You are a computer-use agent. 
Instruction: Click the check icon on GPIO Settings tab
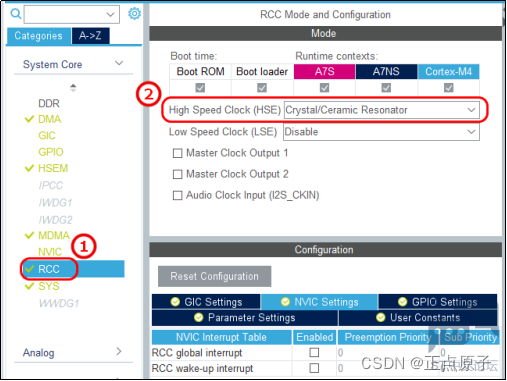pyautogui.click(x=402, y=302)
